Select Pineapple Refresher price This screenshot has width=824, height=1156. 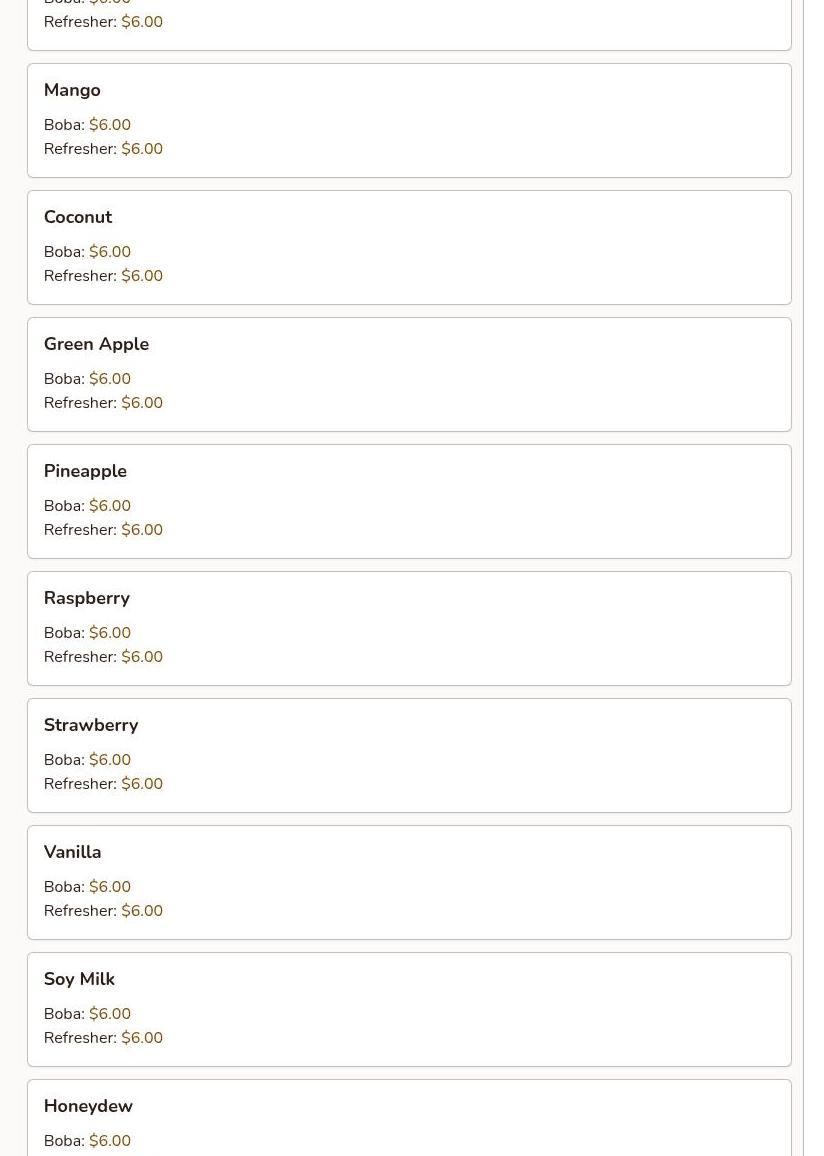[142, 529]
